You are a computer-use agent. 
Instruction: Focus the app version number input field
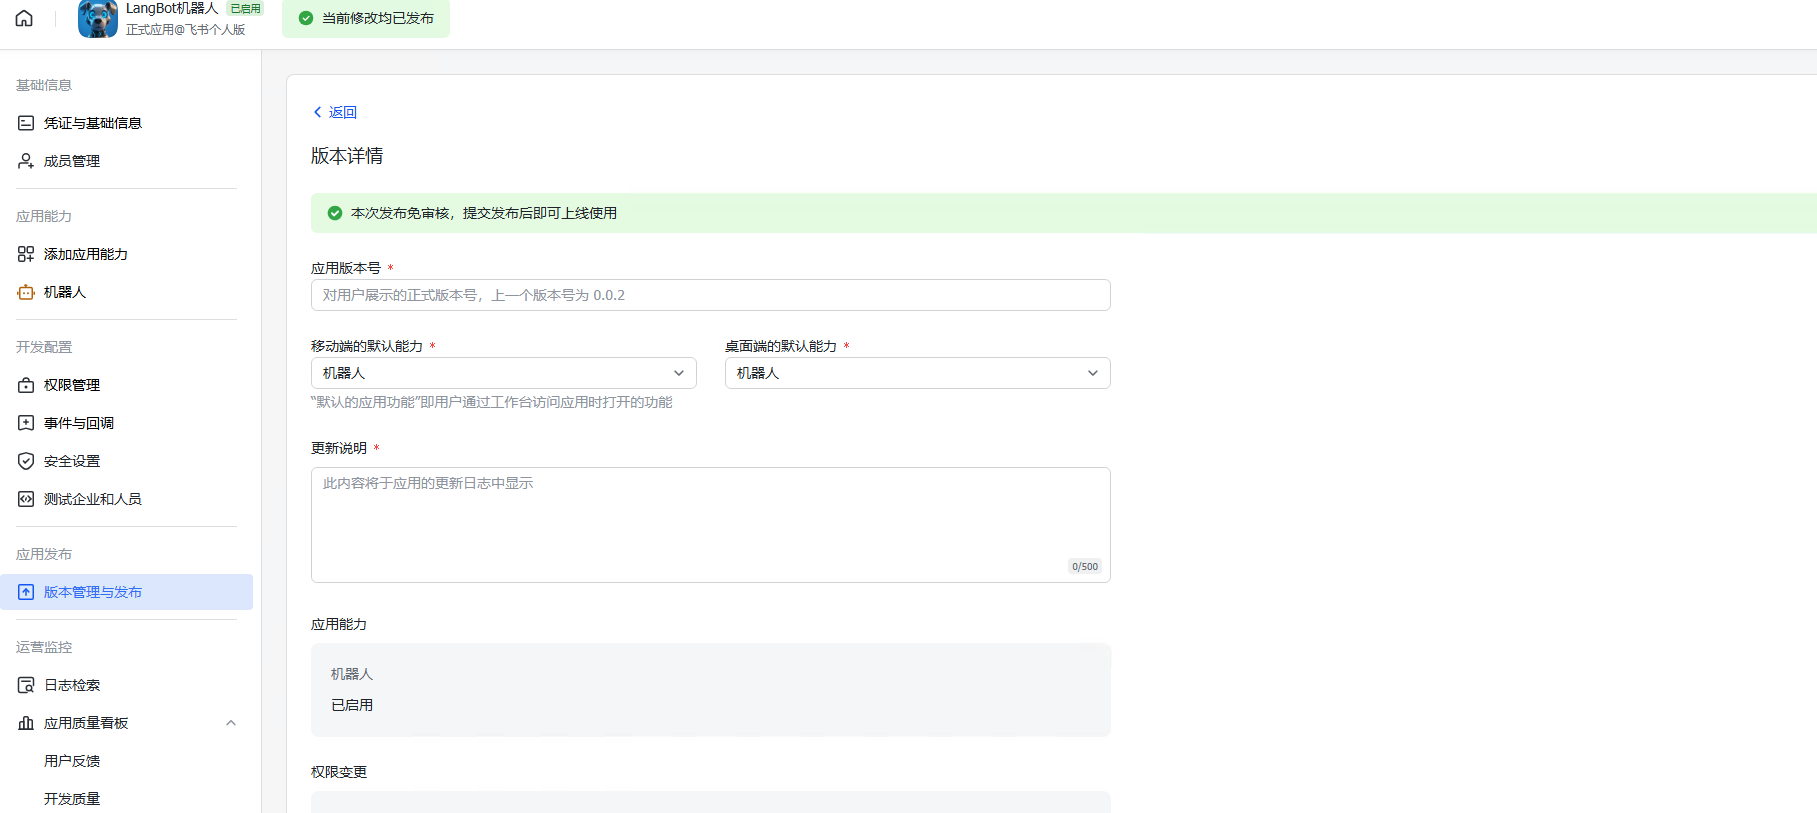point(710,295)
